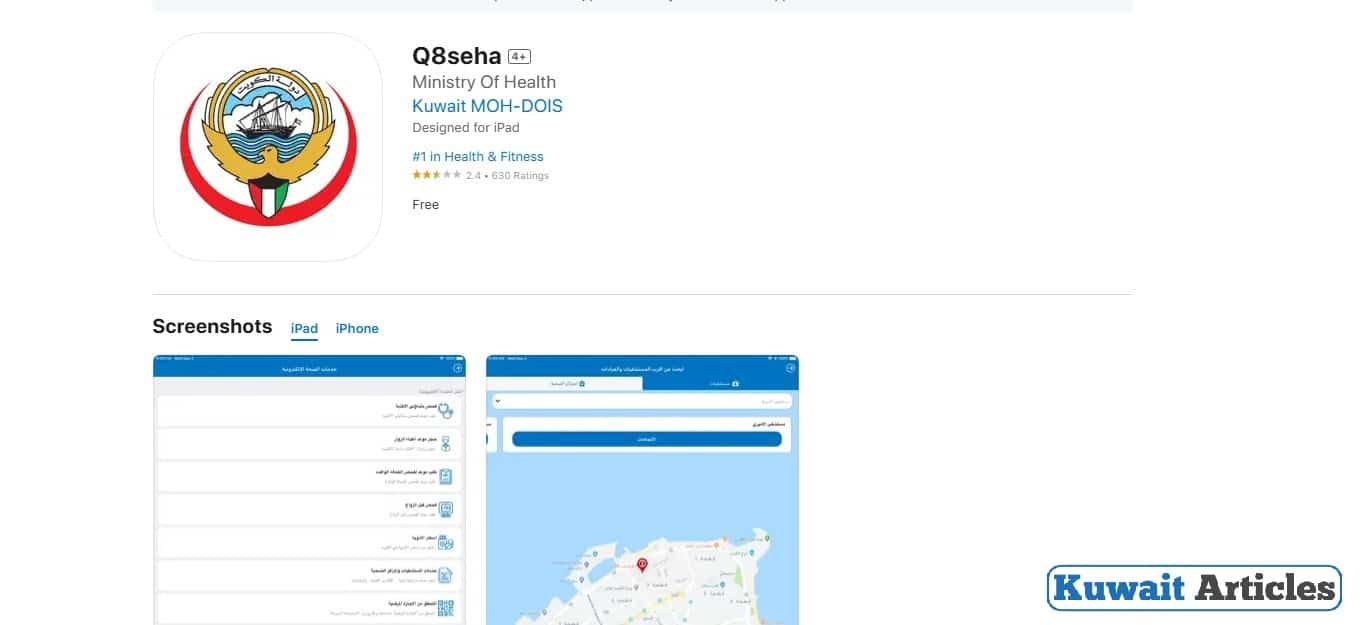Click the wide blue button in map screenshot
The width and height of the screenshot is (1360, 625).
[x=647, y=439]
